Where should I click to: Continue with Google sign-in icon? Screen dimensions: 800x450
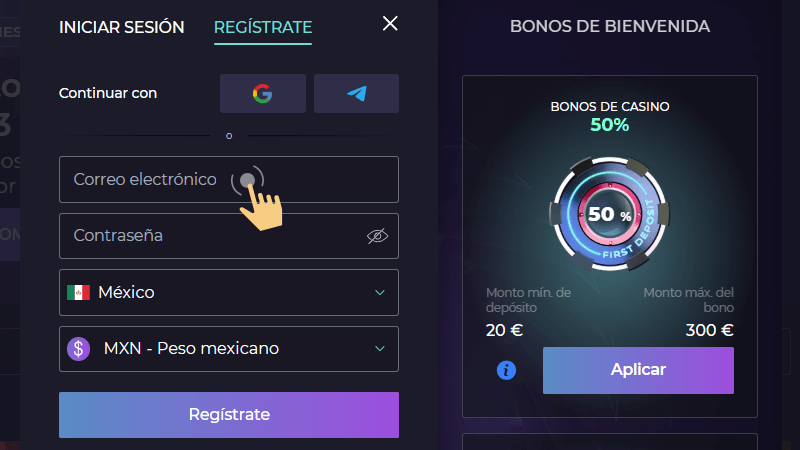[x=262, y=94]
